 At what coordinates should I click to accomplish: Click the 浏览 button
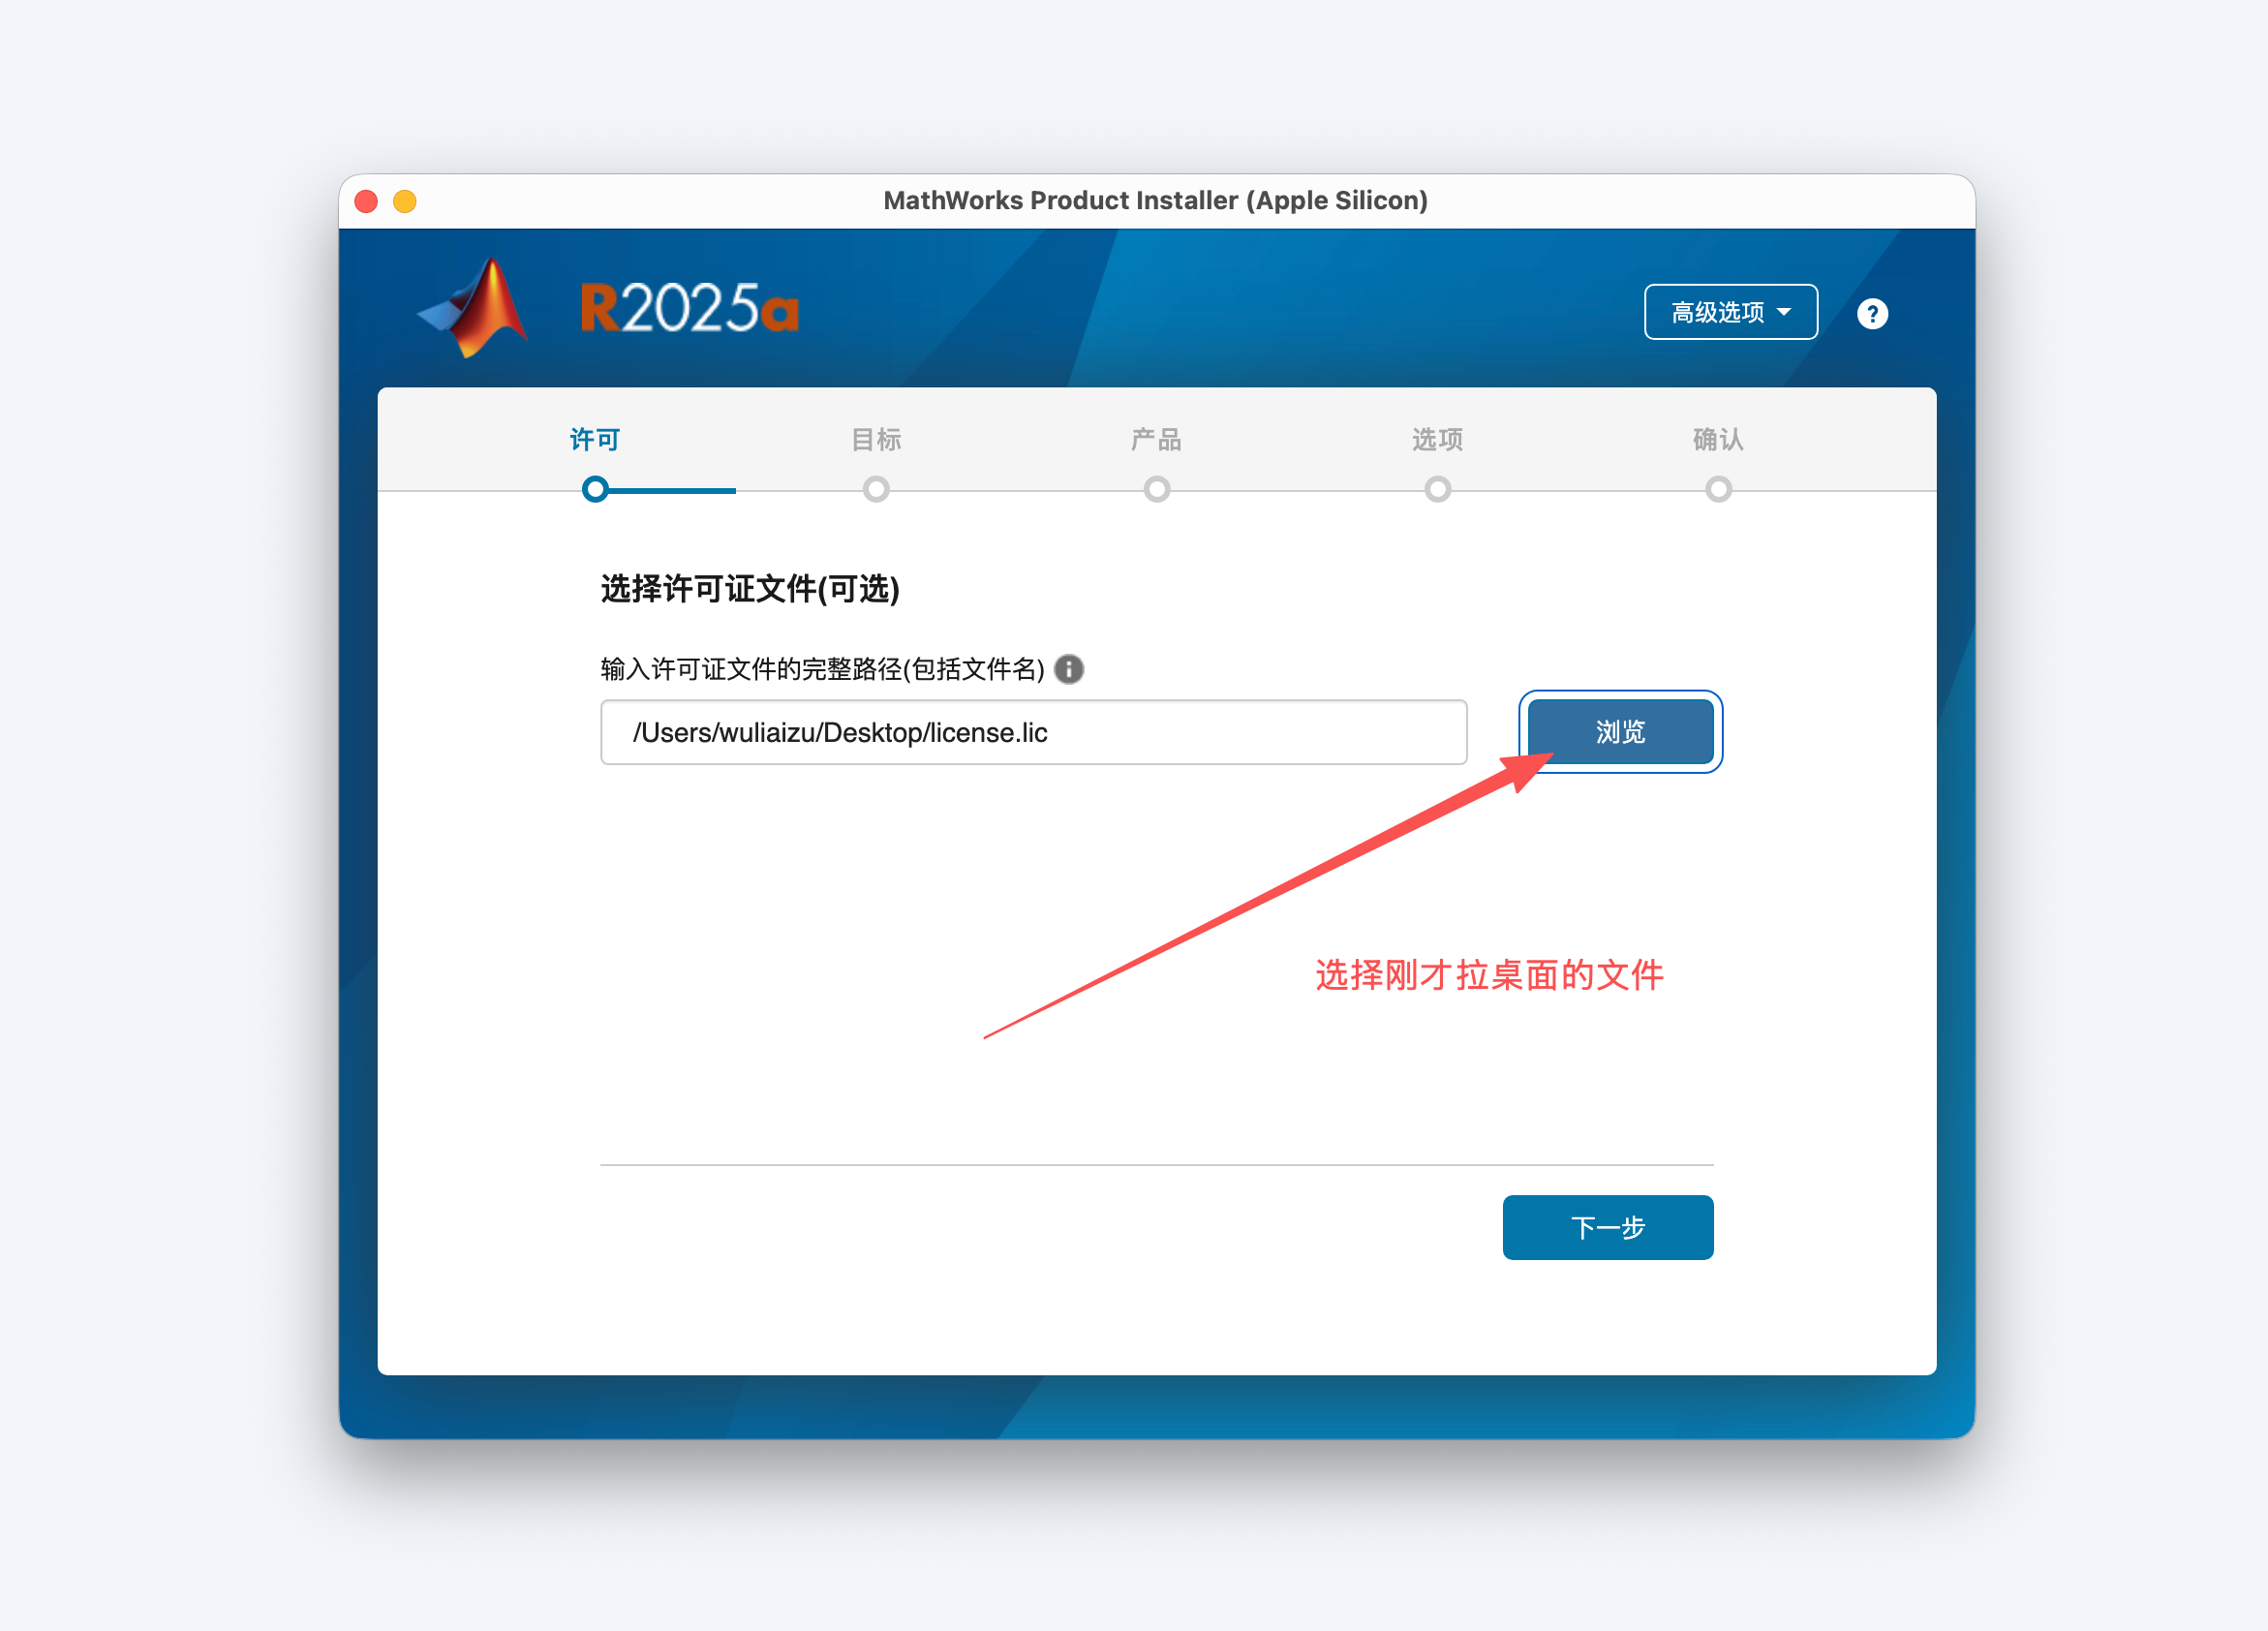[1620, 732]
